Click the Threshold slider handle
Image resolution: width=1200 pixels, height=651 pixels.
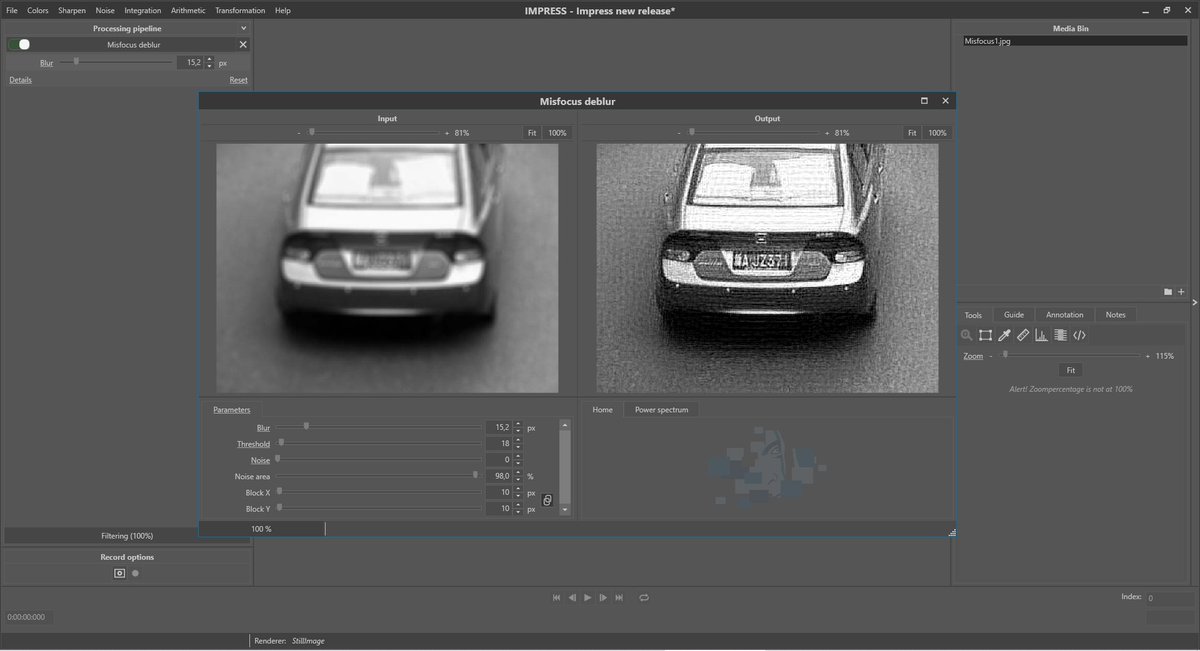click(x=281, y=443)
